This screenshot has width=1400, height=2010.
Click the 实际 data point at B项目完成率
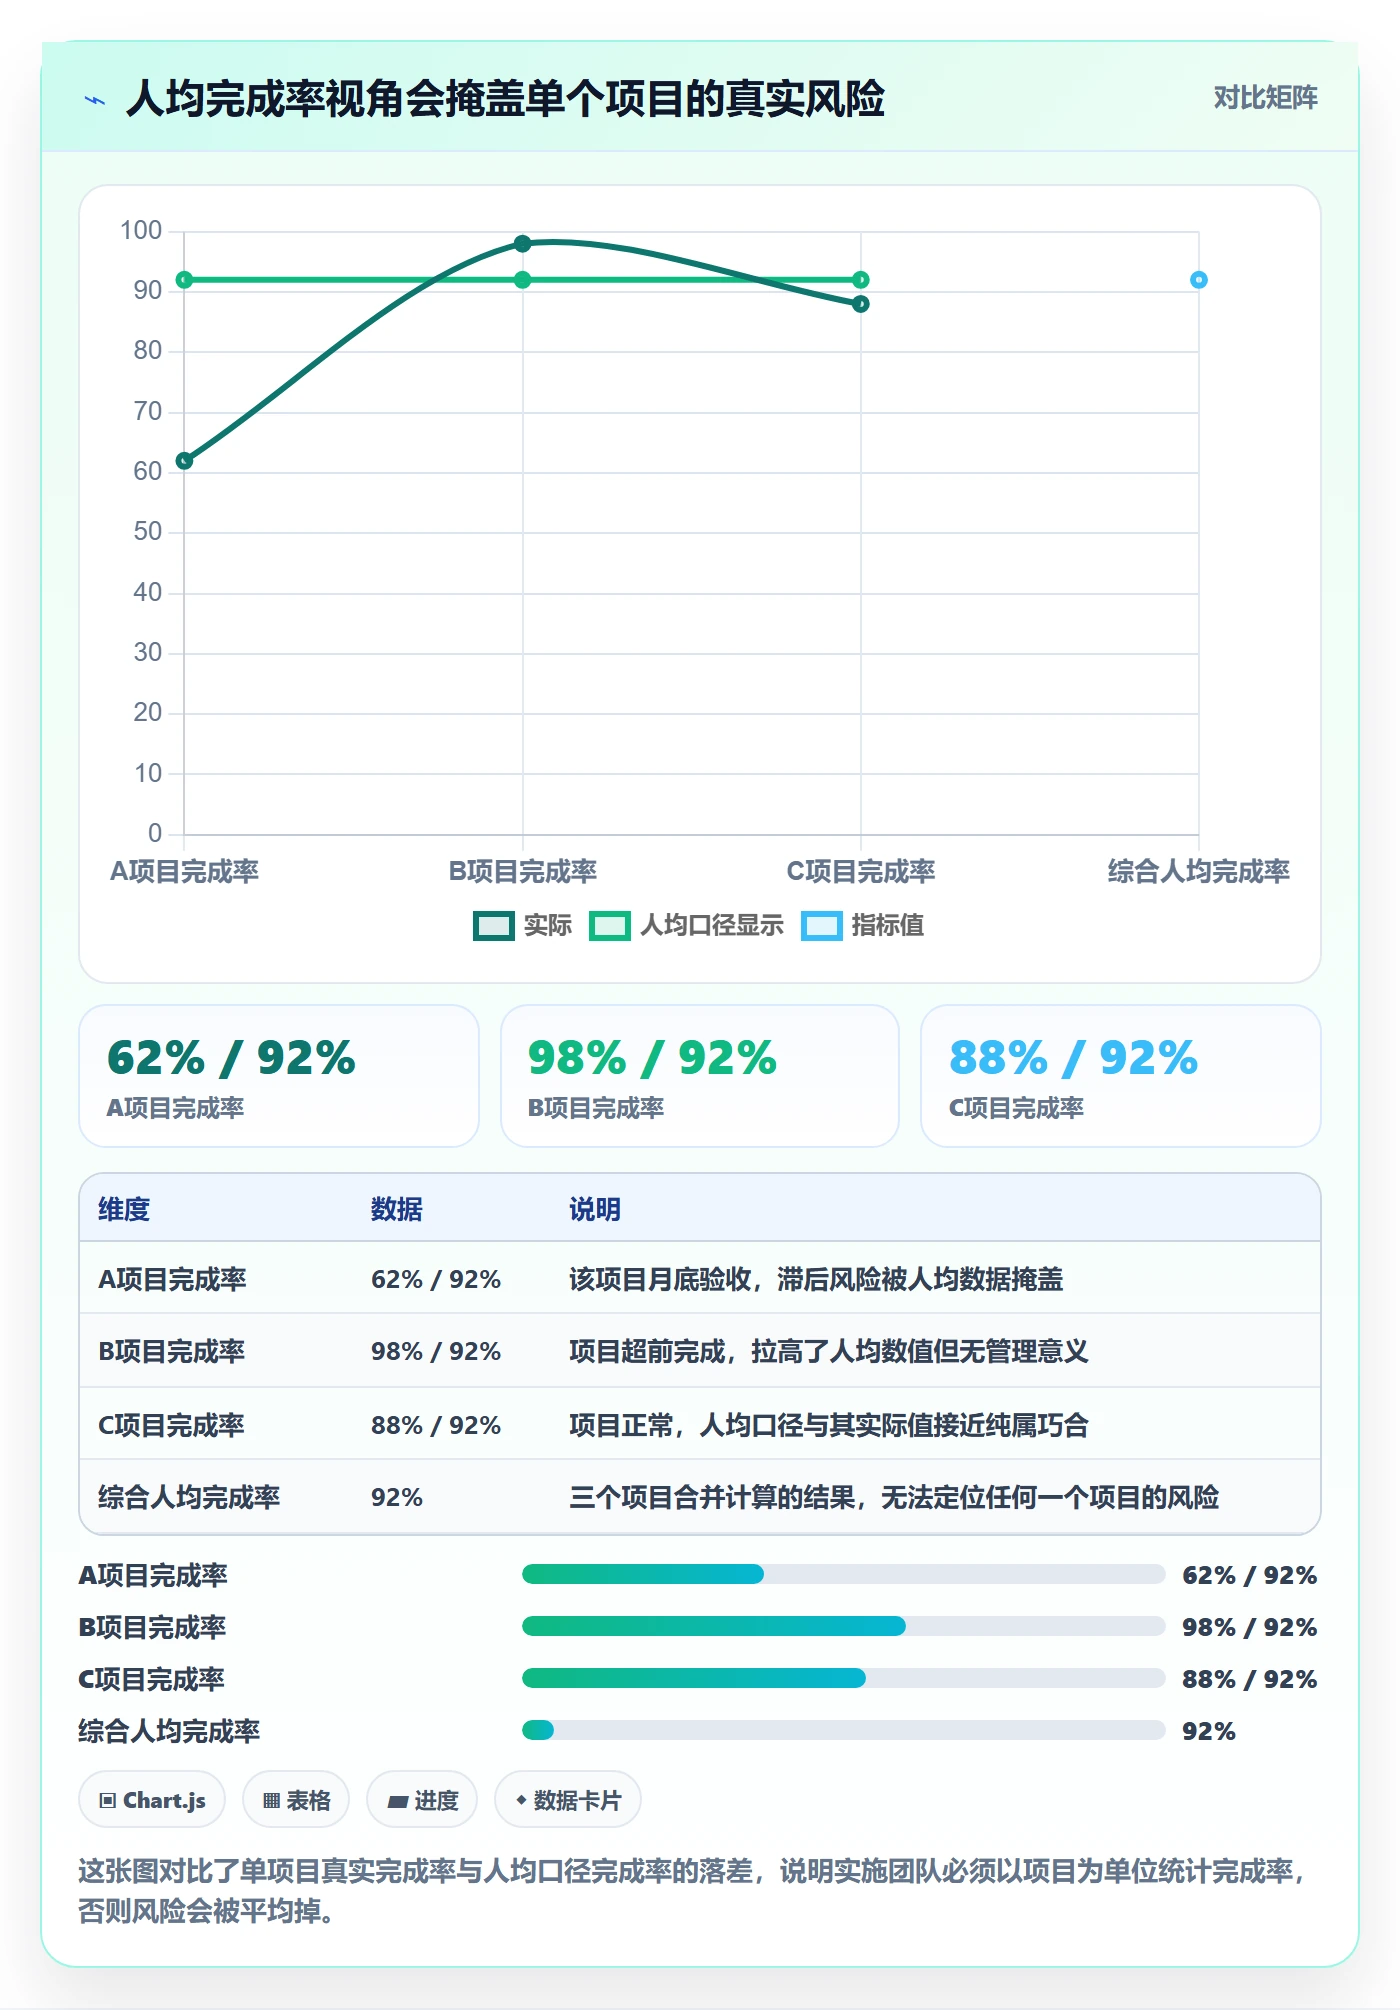coord(522,244)
